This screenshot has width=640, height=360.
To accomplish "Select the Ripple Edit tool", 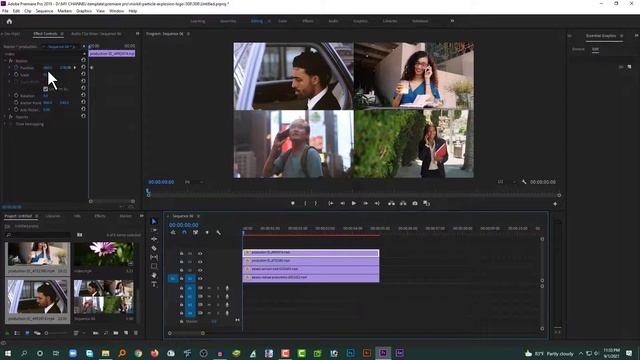I will pyautogui.click(x=154, y=239).
